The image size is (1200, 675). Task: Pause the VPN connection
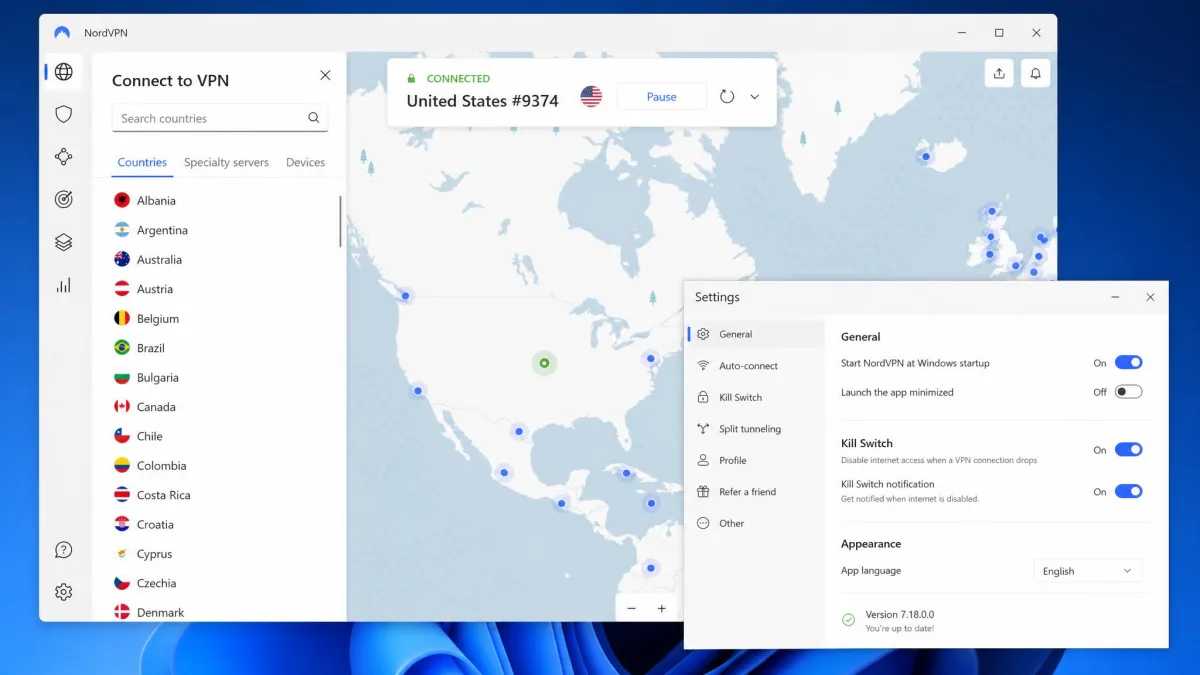[x=661, y=97]
